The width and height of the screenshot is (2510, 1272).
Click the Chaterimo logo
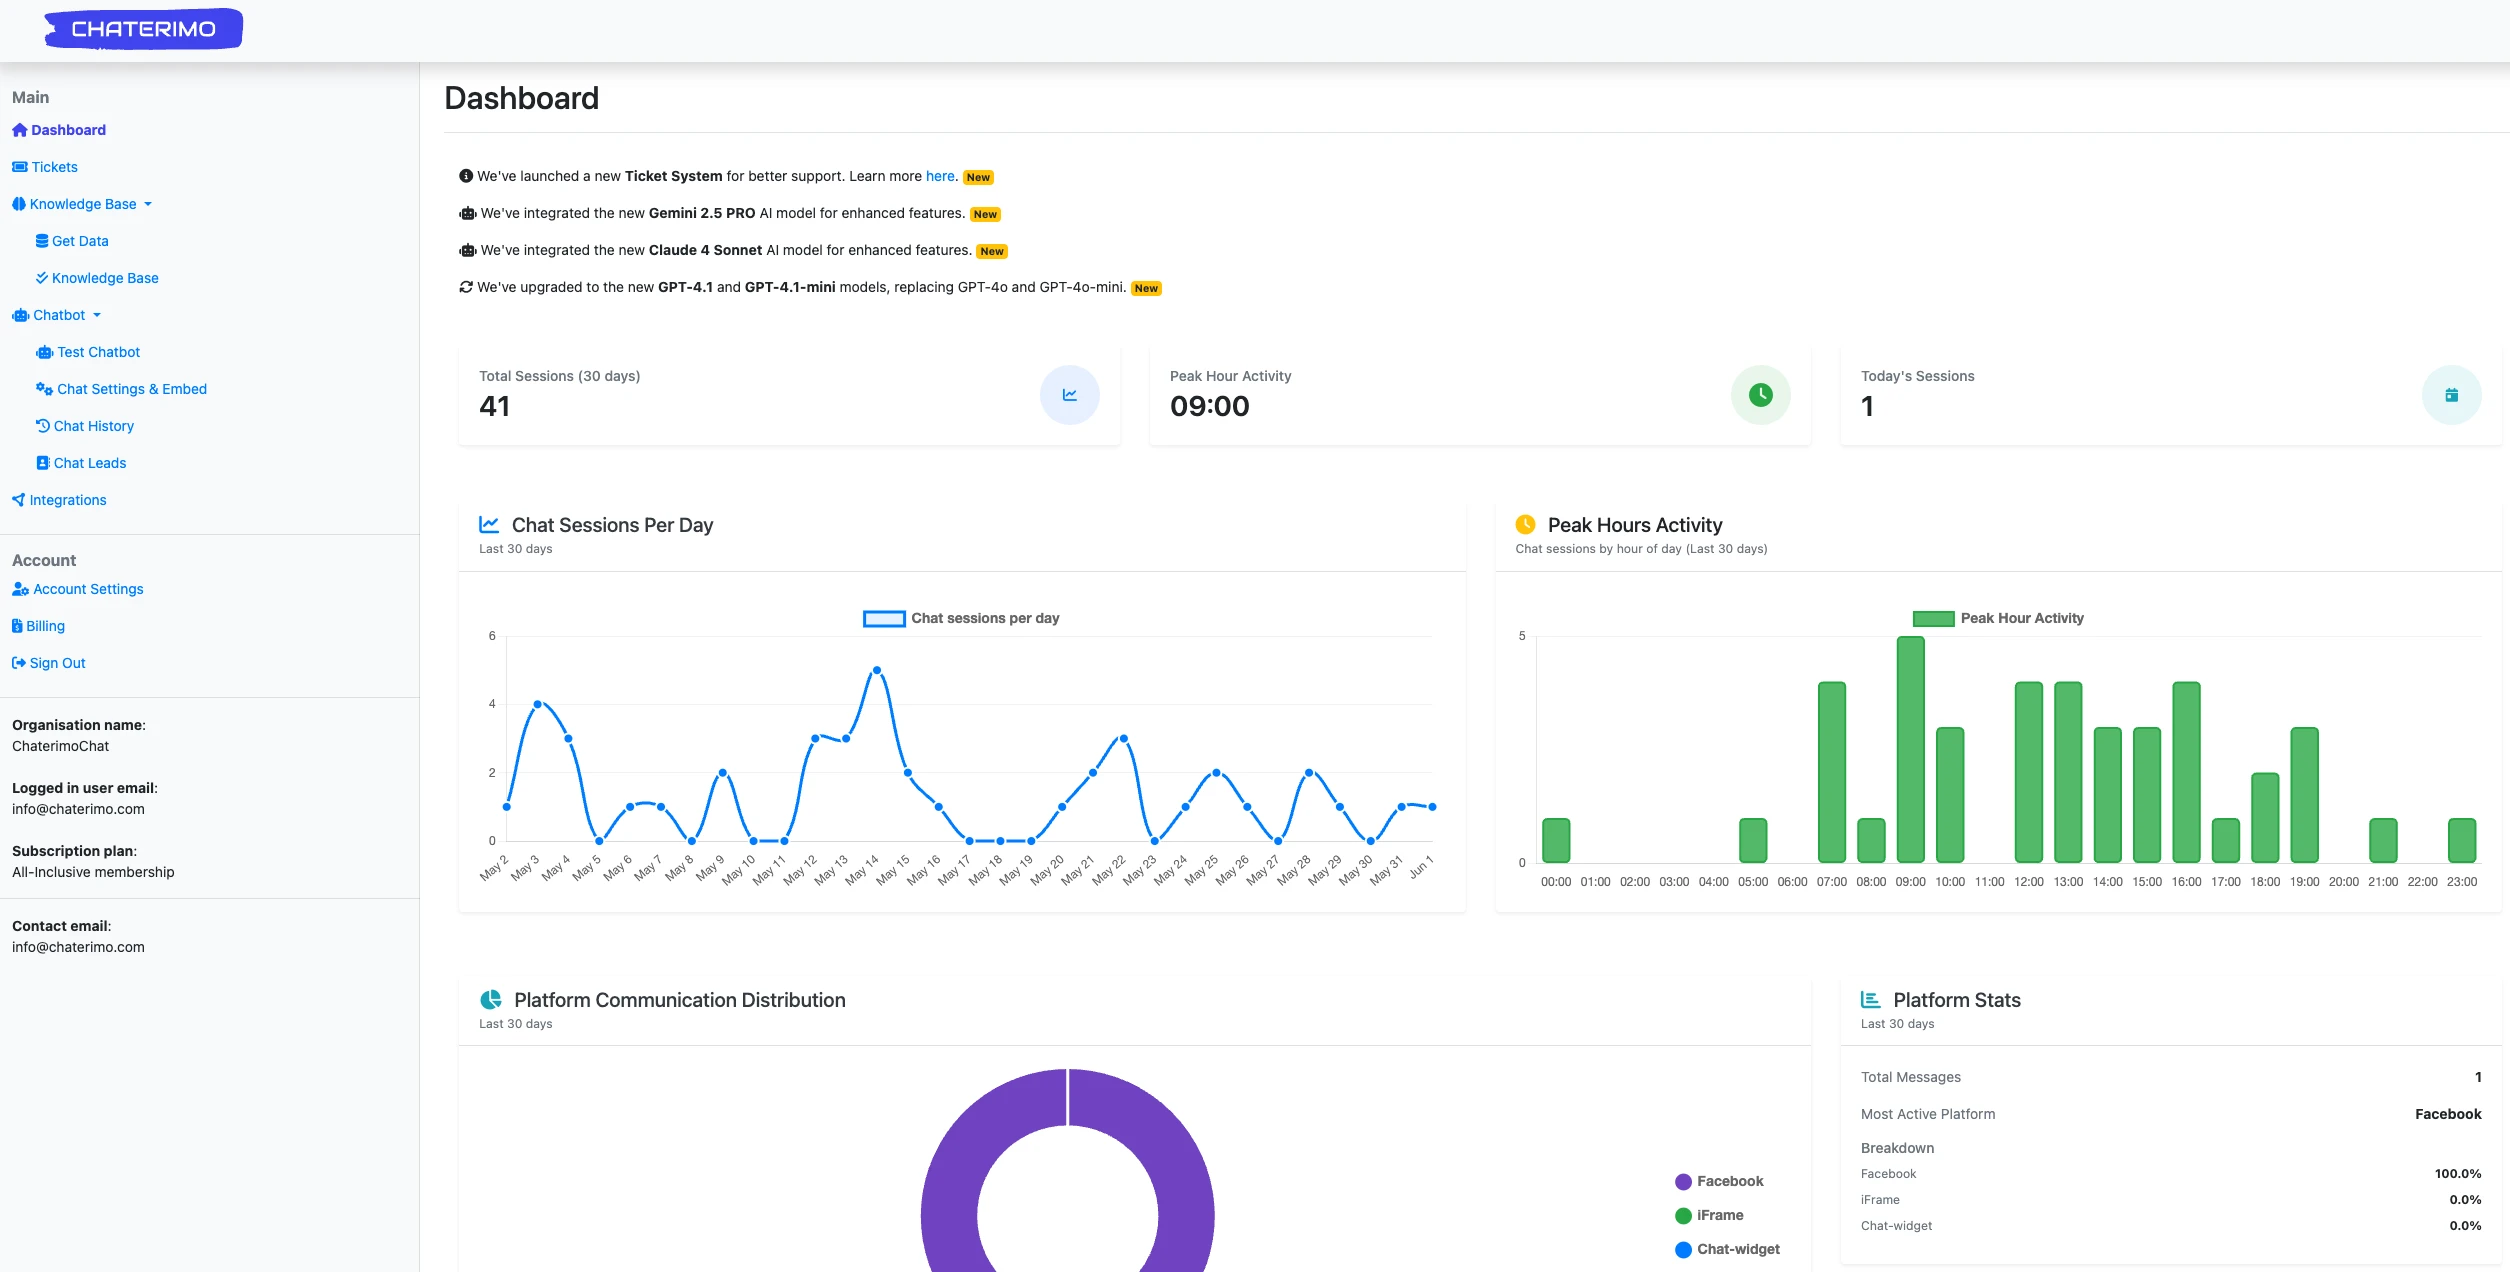pos(143,29)
